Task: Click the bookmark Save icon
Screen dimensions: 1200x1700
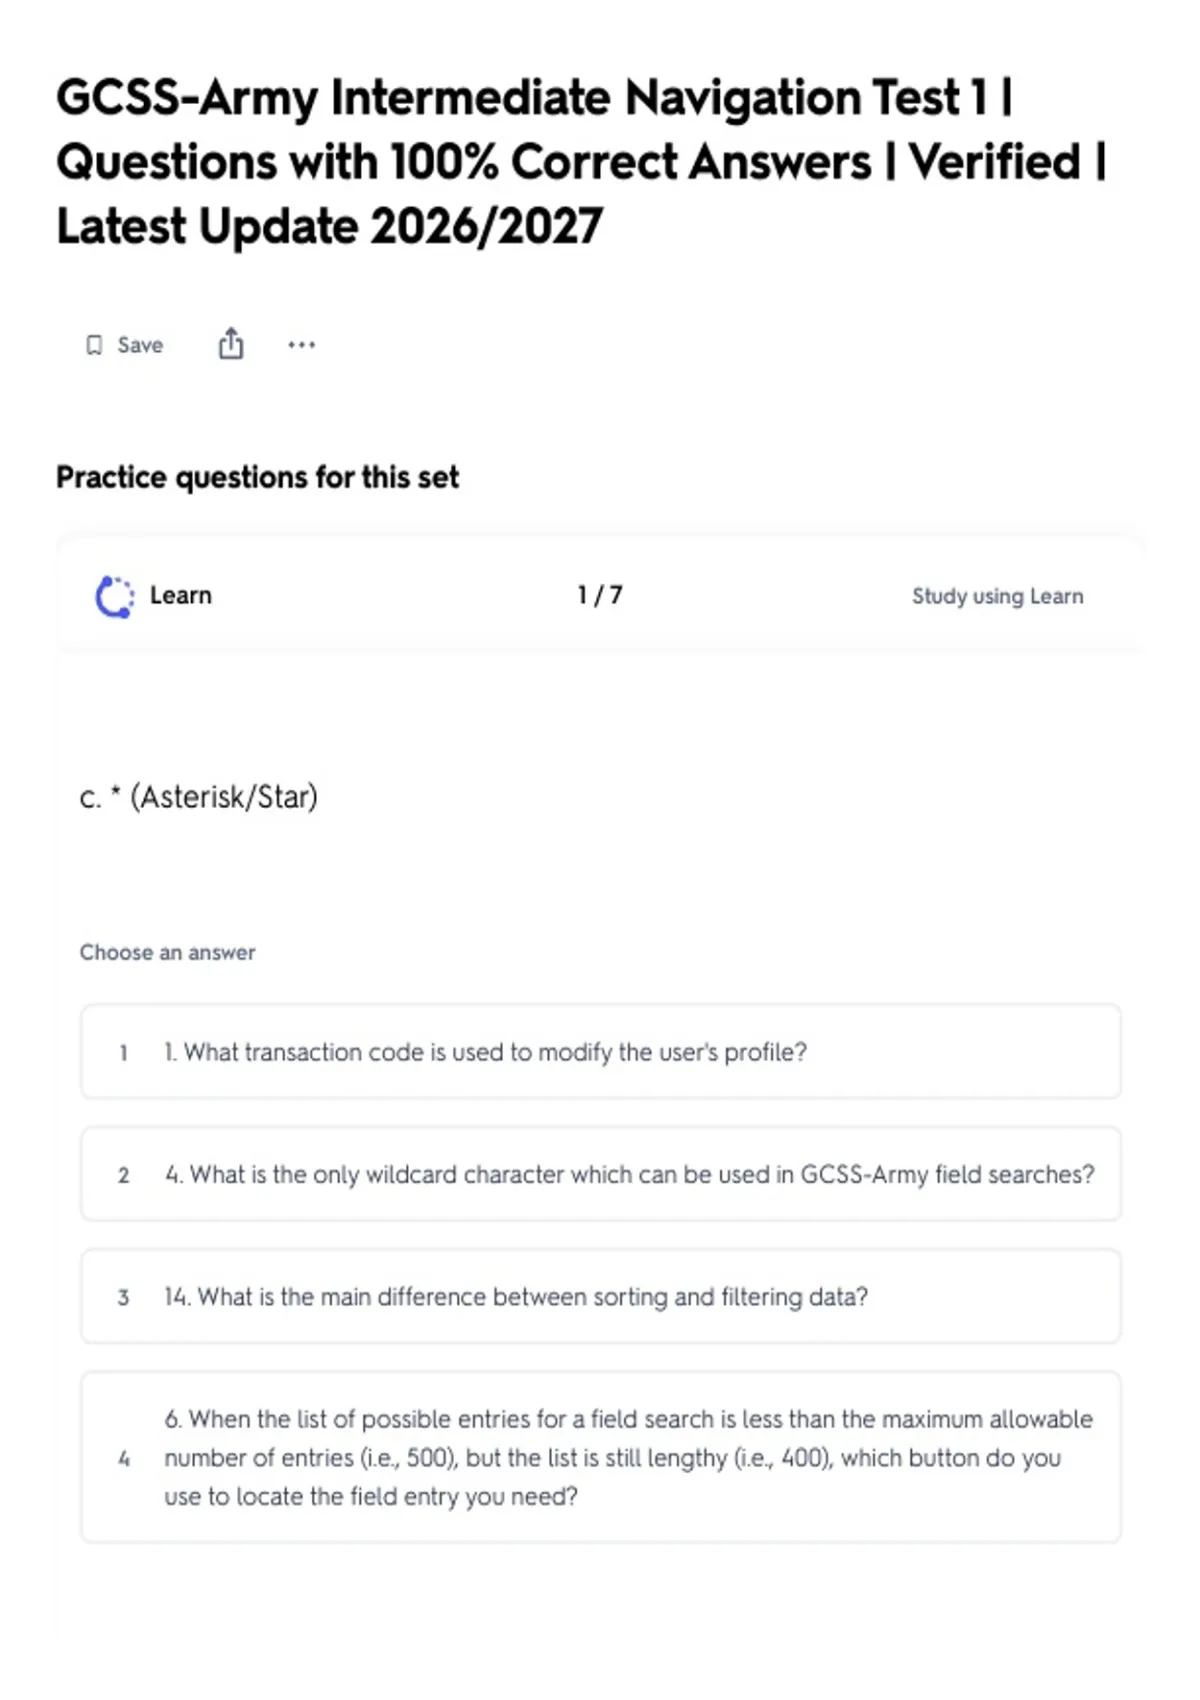Action: tap(94, 345)
